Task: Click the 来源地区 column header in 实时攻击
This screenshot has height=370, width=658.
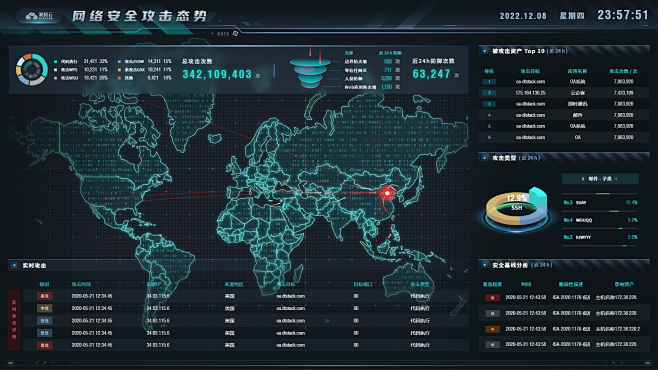Action: (x=234, y=284)
